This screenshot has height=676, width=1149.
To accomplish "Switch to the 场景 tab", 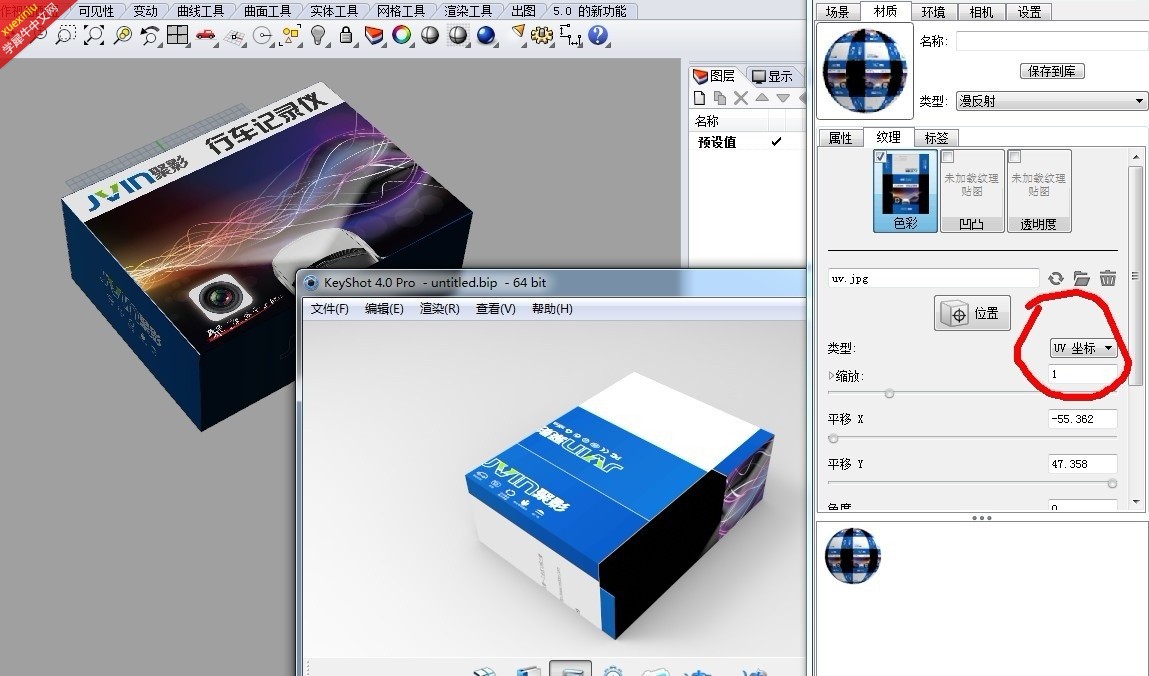I will coord(837,12).
